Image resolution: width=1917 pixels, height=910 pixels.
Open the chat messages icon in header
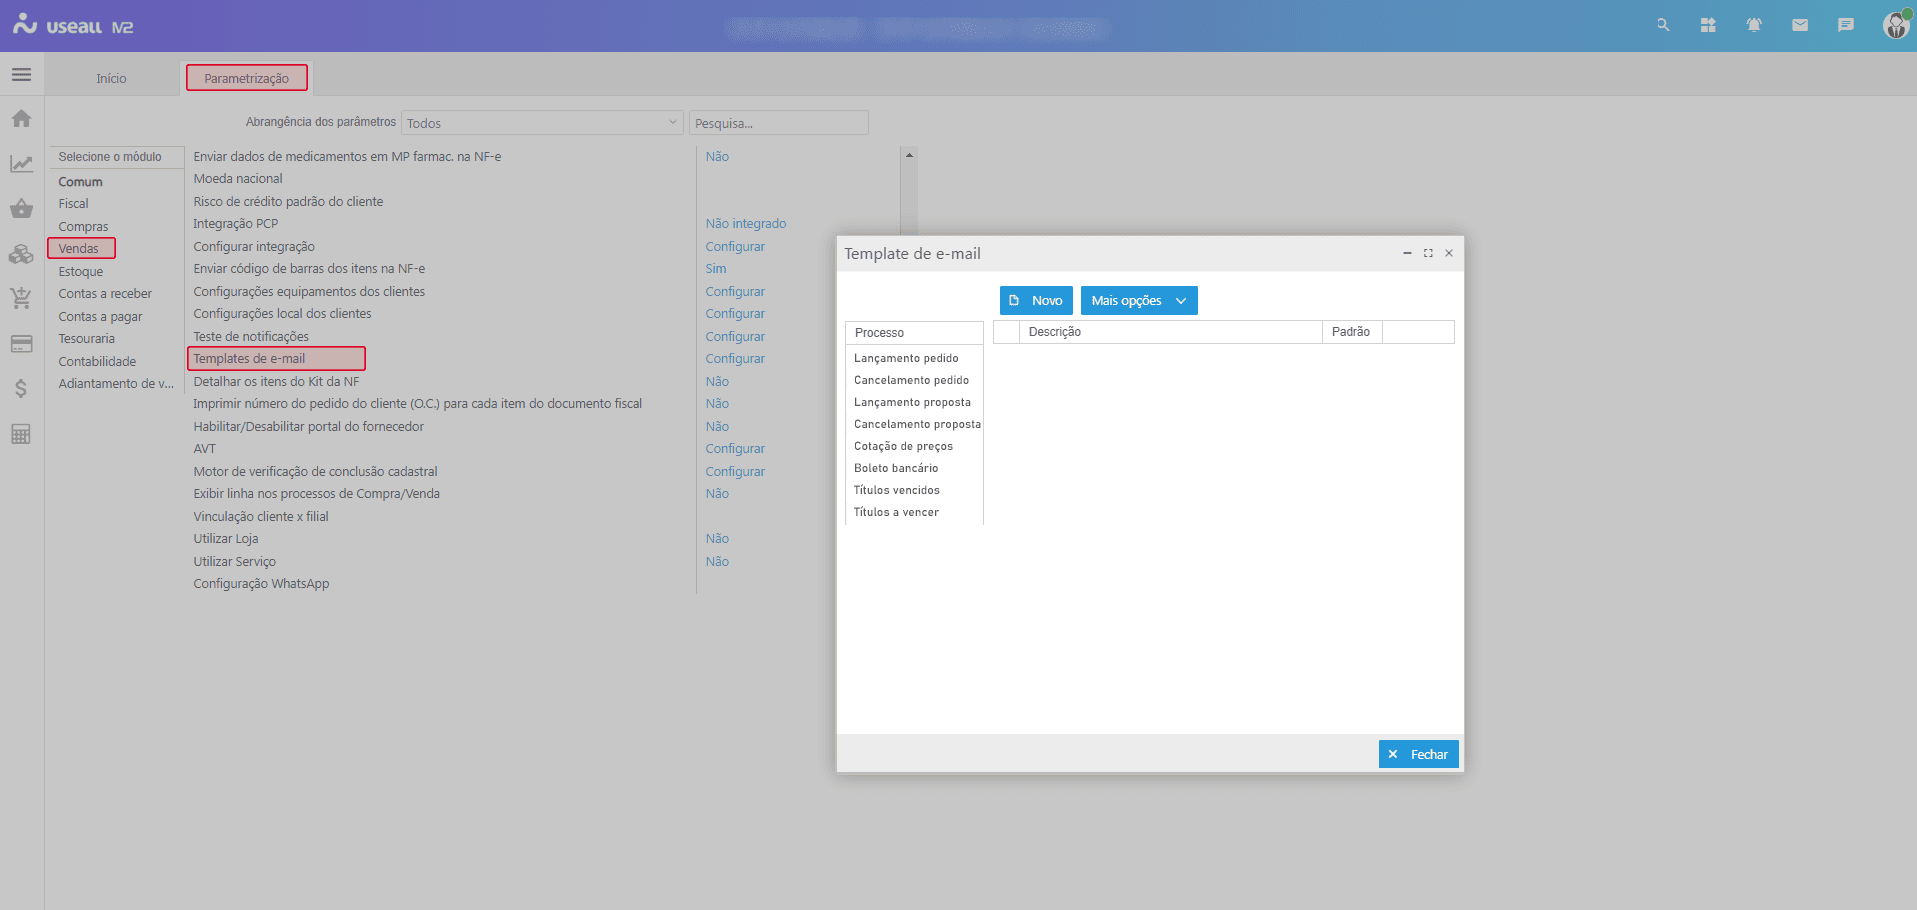pyautogui.click(x=1845, y=25)
